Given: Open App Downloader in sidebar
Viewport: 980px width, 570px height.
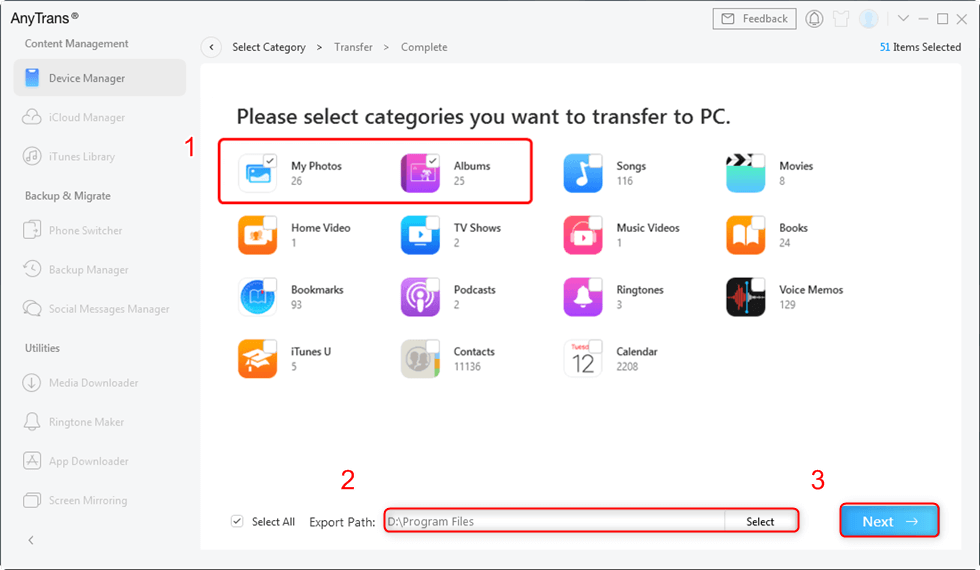Looking at the screenshot, I should [x=100, y=461].
